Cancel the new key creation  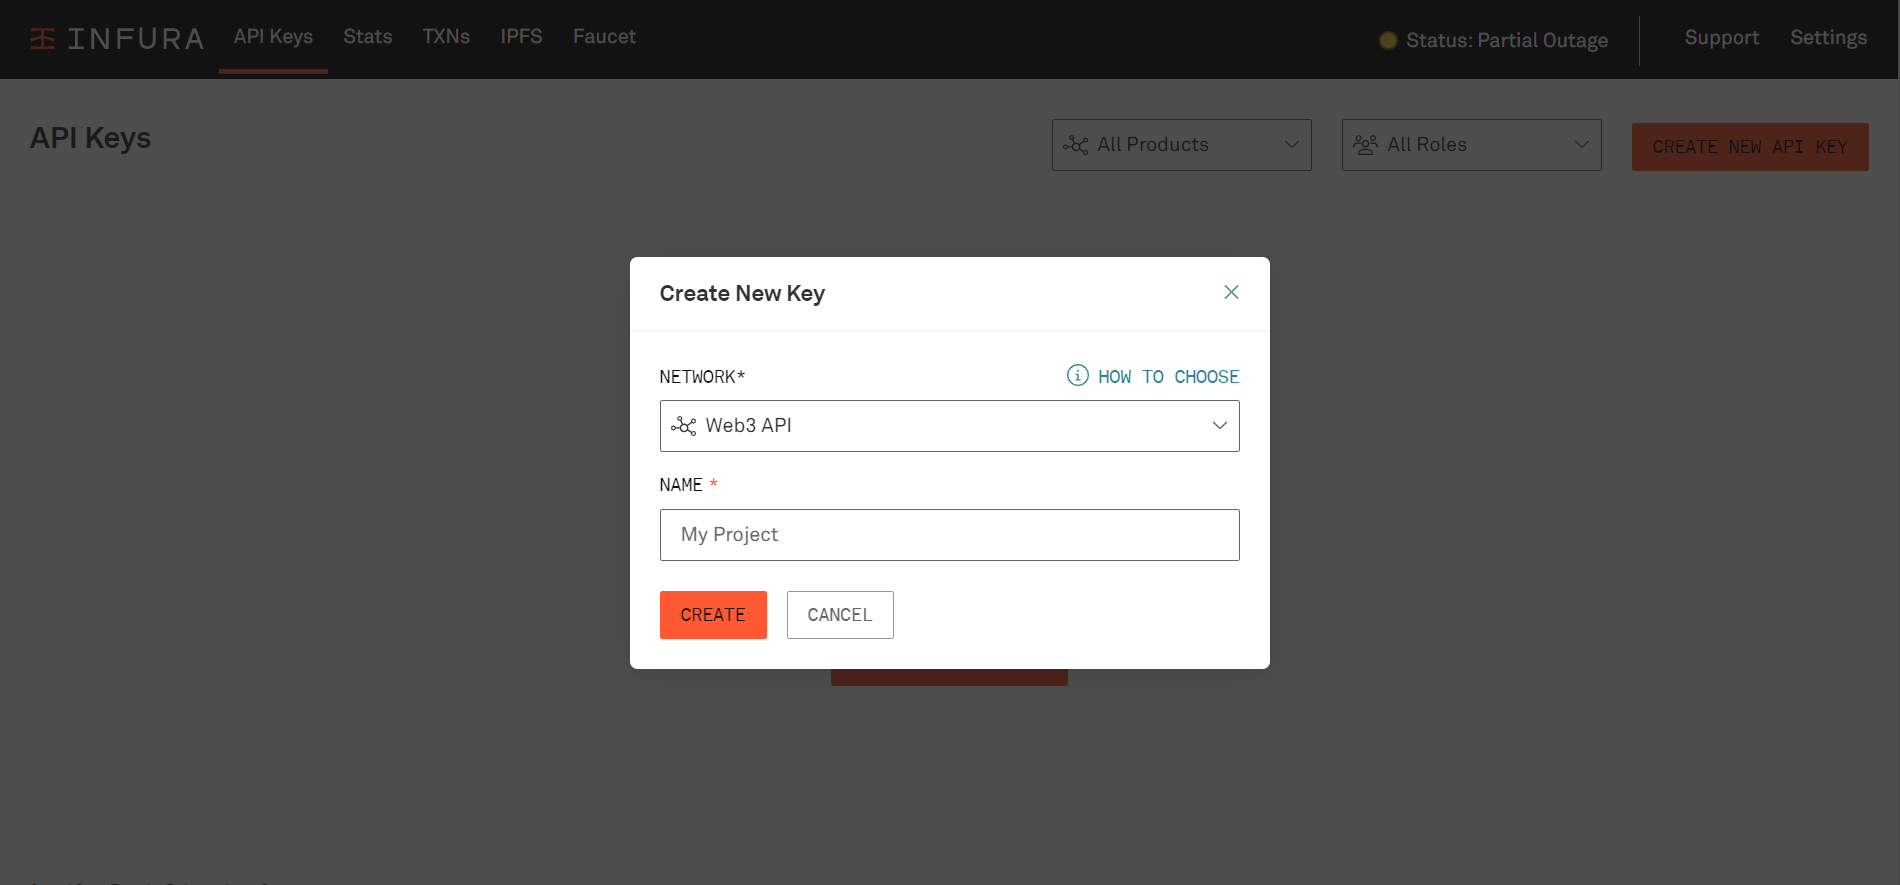[840, 615]
